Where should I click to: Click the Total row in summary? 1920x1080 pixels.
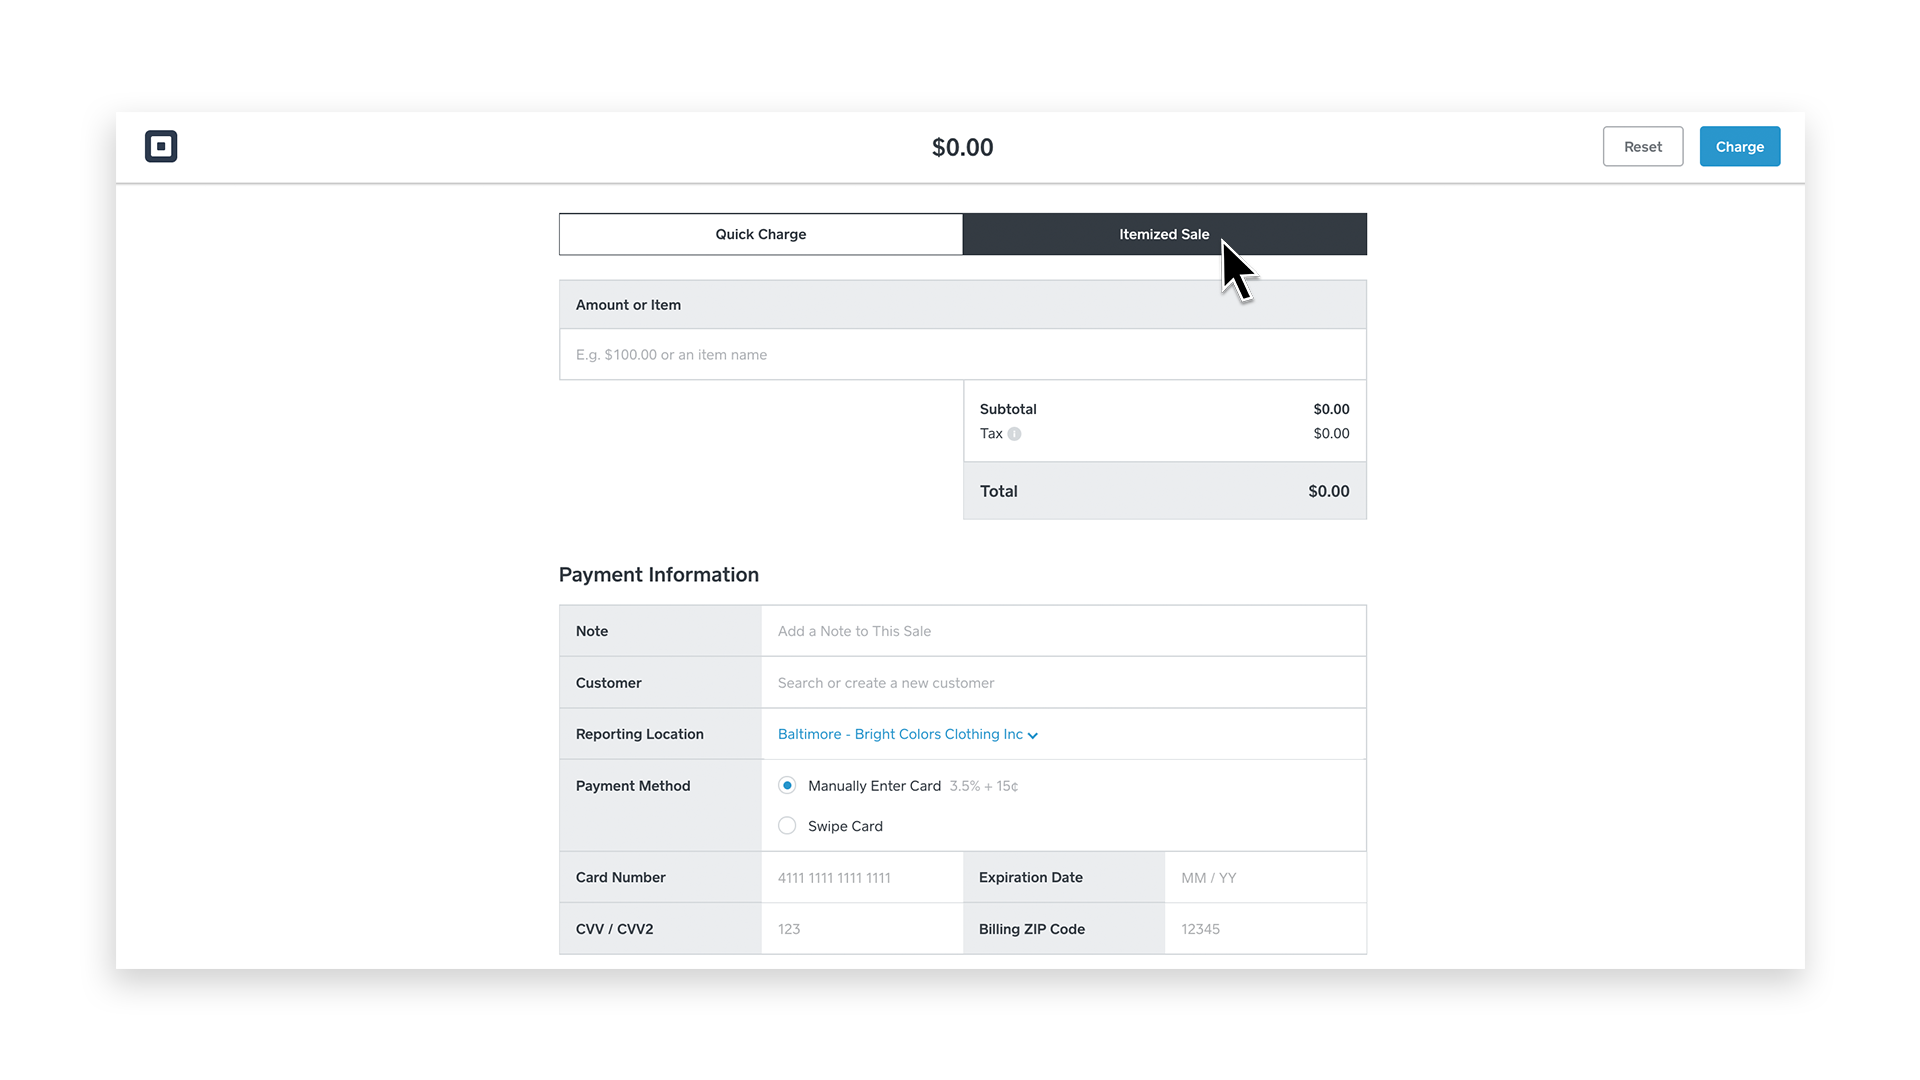[1164, 491]
